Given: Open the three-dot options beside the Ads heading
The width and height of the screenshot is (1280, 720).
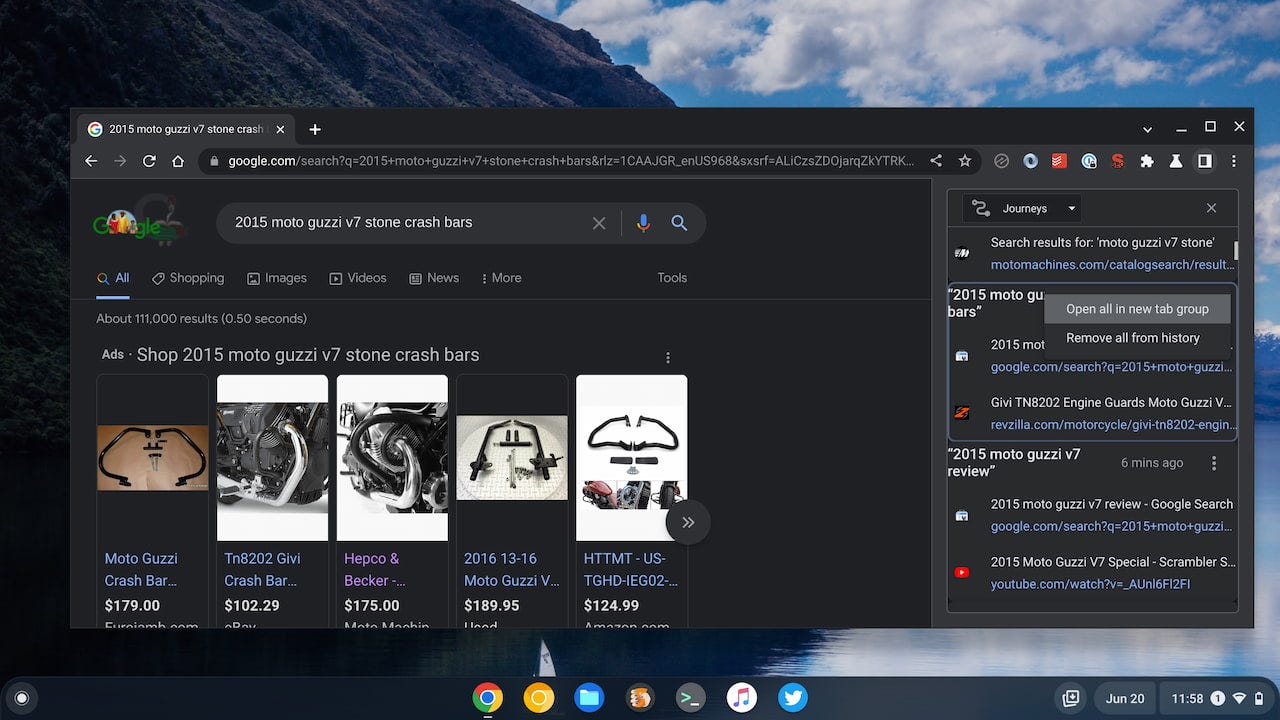Looking at the screenshot, I should tap(668, 357).
